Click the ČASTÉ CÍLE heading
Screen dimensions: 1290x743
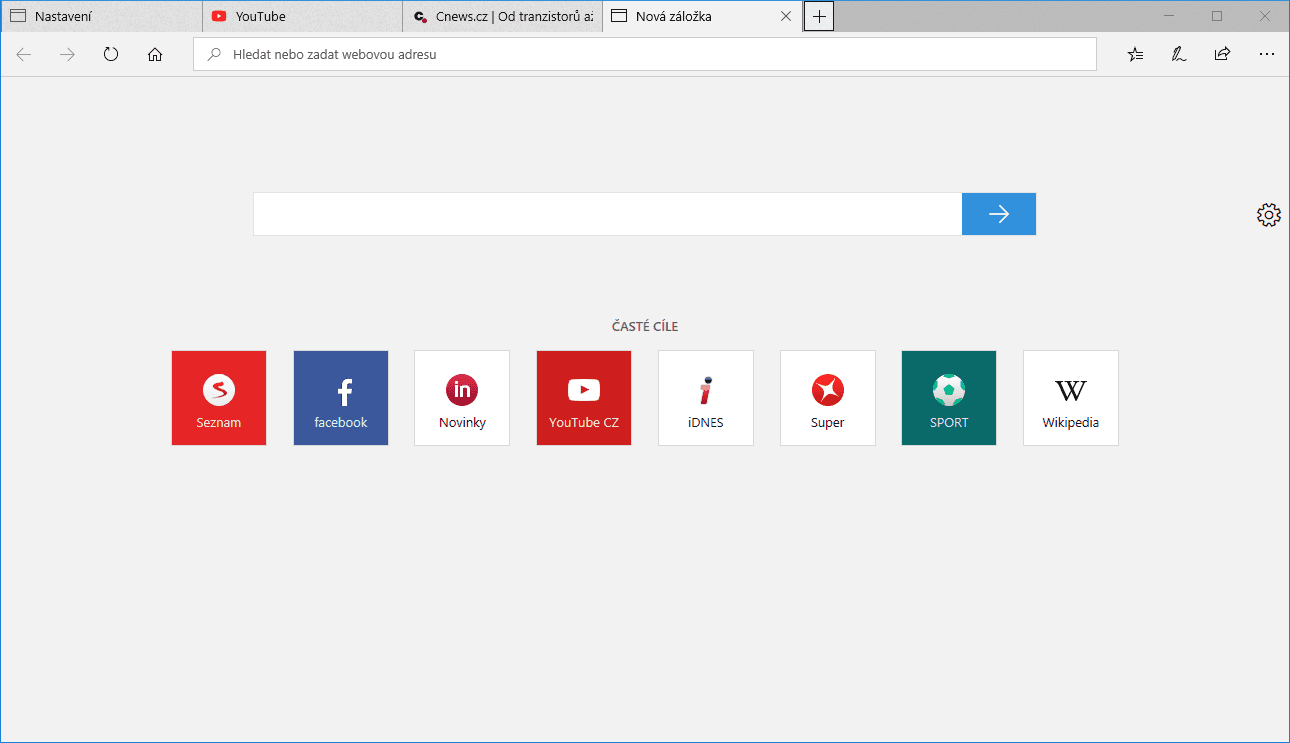[645, 326]
